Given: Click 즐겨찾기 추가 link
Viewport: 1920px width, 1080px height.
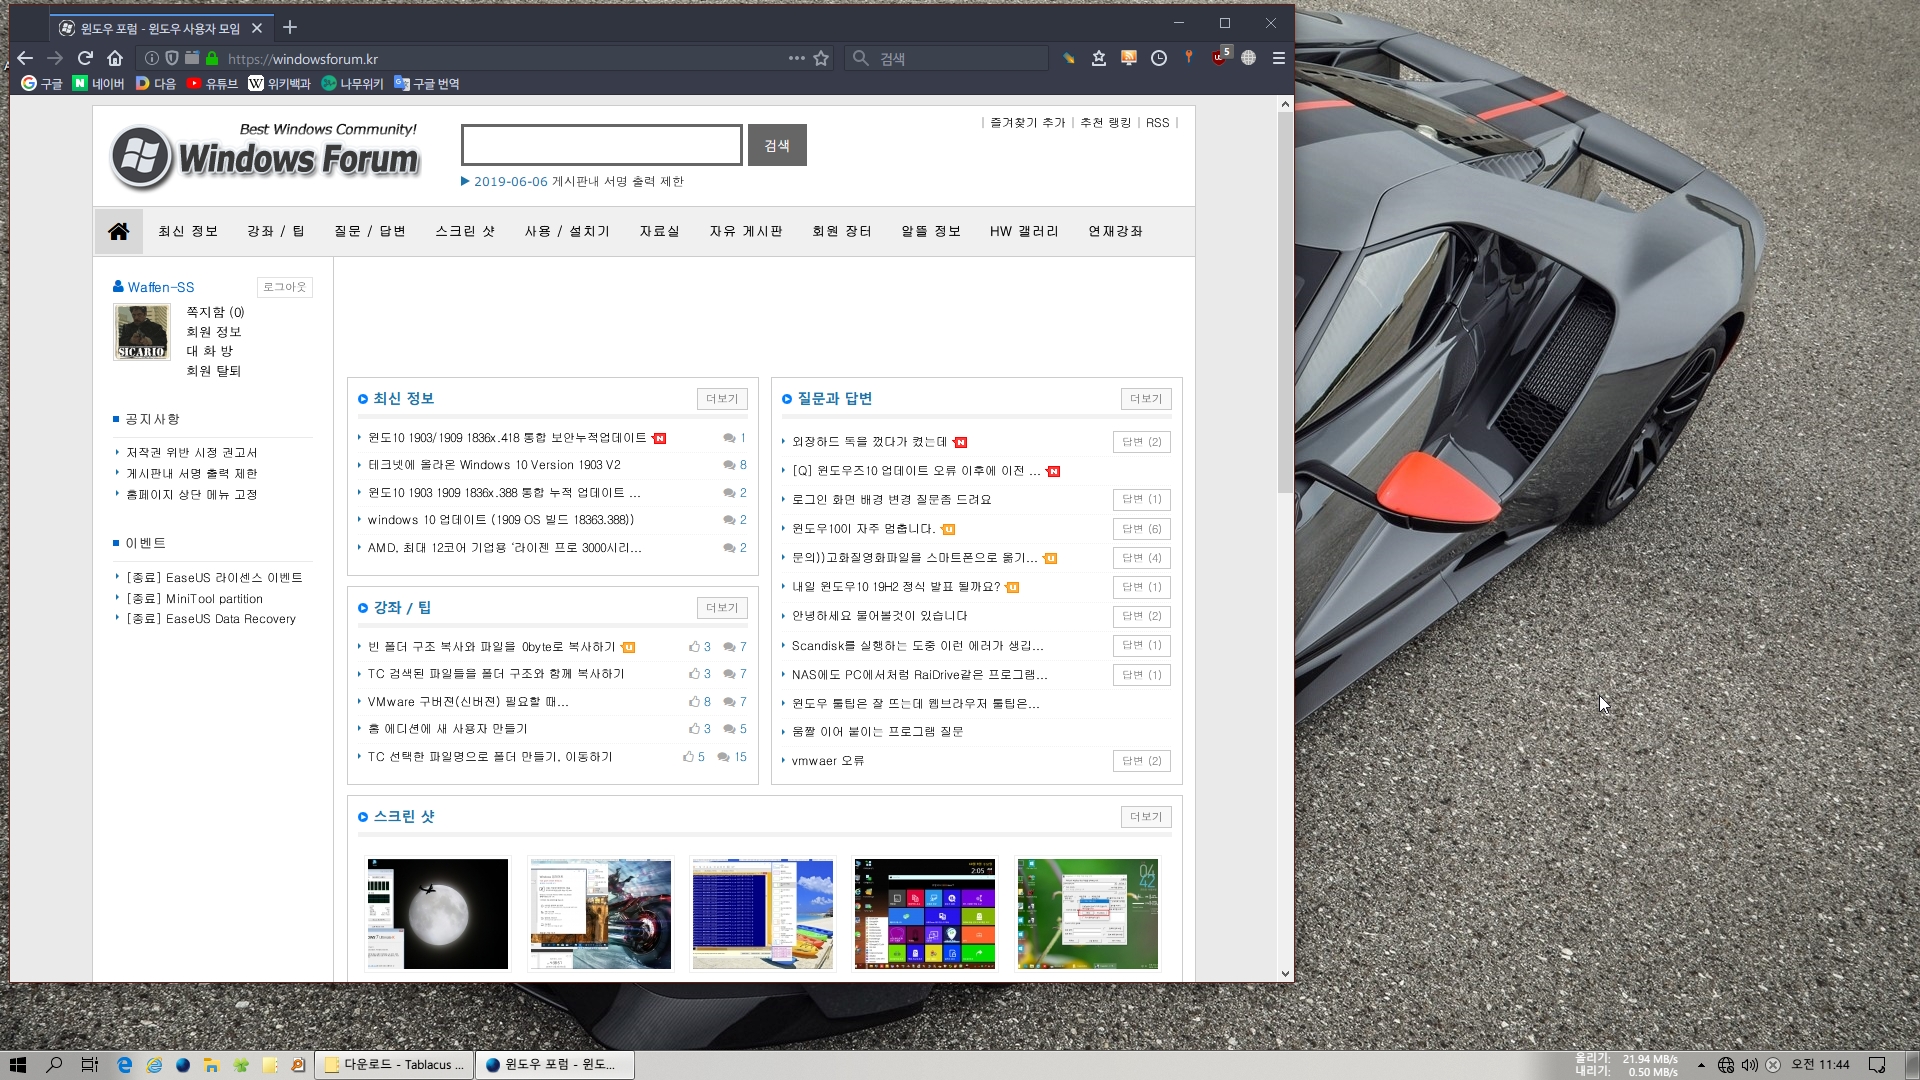Looking at the screenshot, I should point(1027,123).
